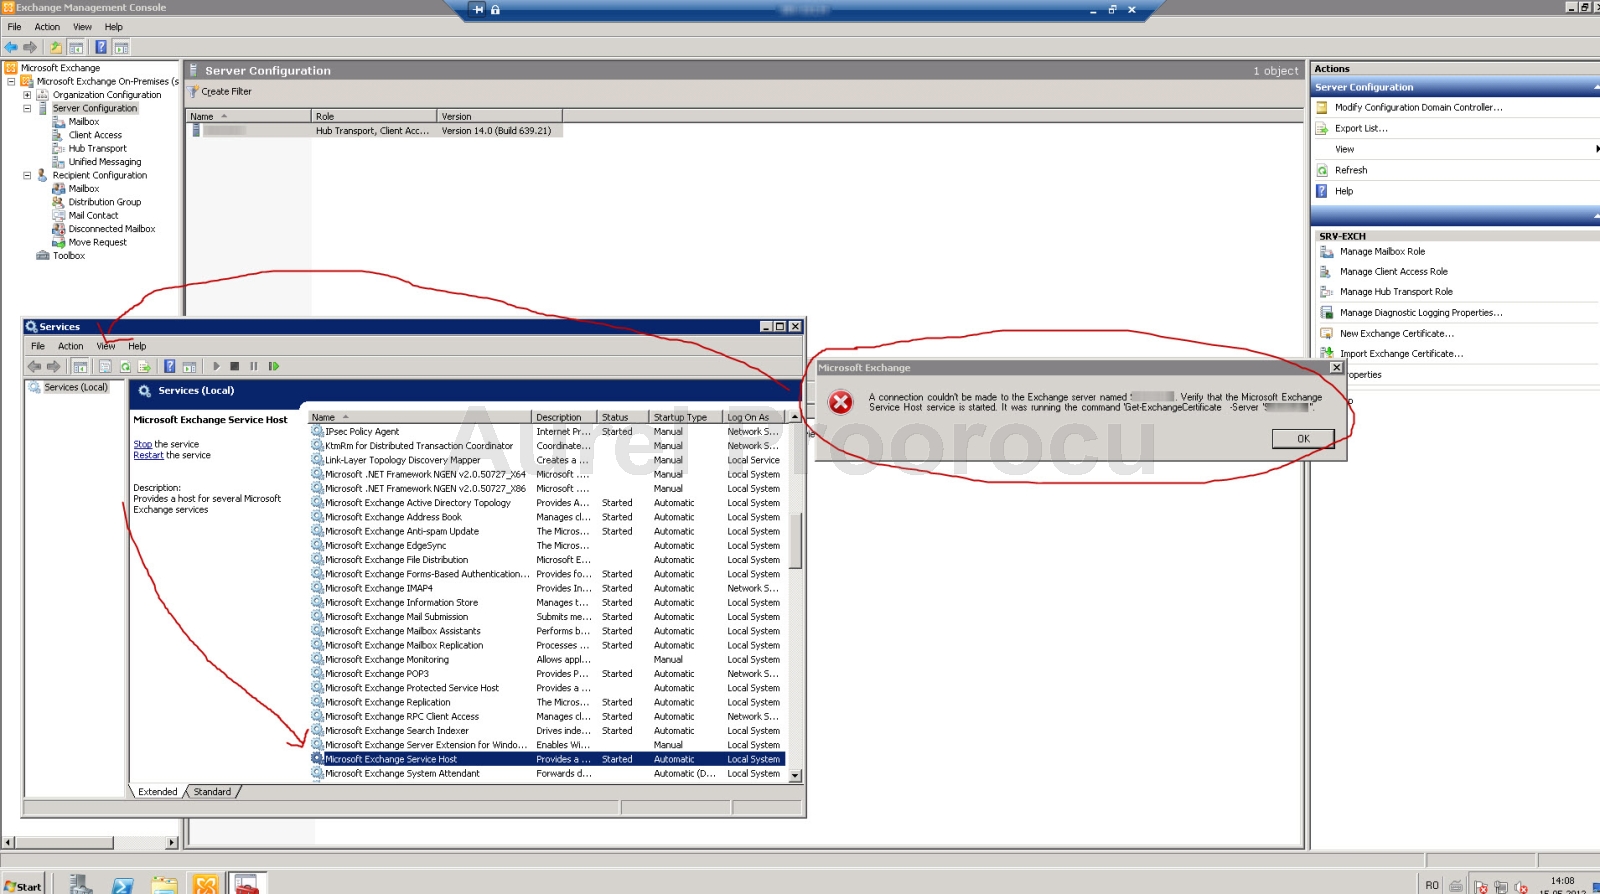This screenshot has height=894, width=1600.
Task: Expand the Organization Configuration tree node
Action: coord(27,95)
